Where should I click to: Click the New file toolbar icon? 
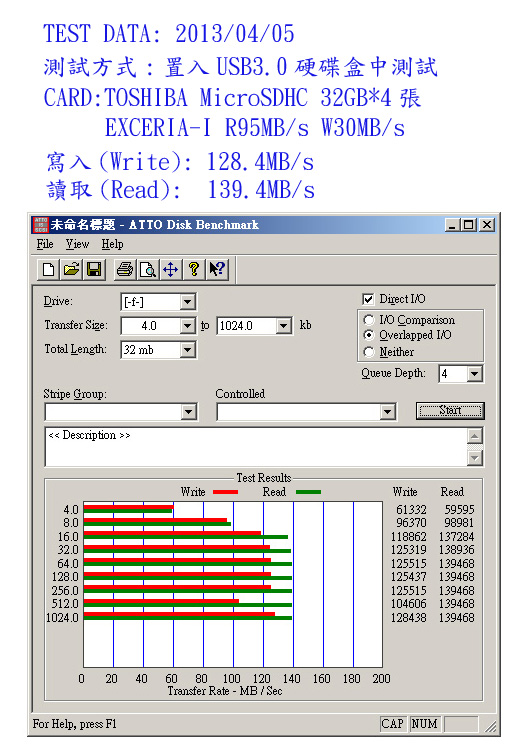pos(48,269)
